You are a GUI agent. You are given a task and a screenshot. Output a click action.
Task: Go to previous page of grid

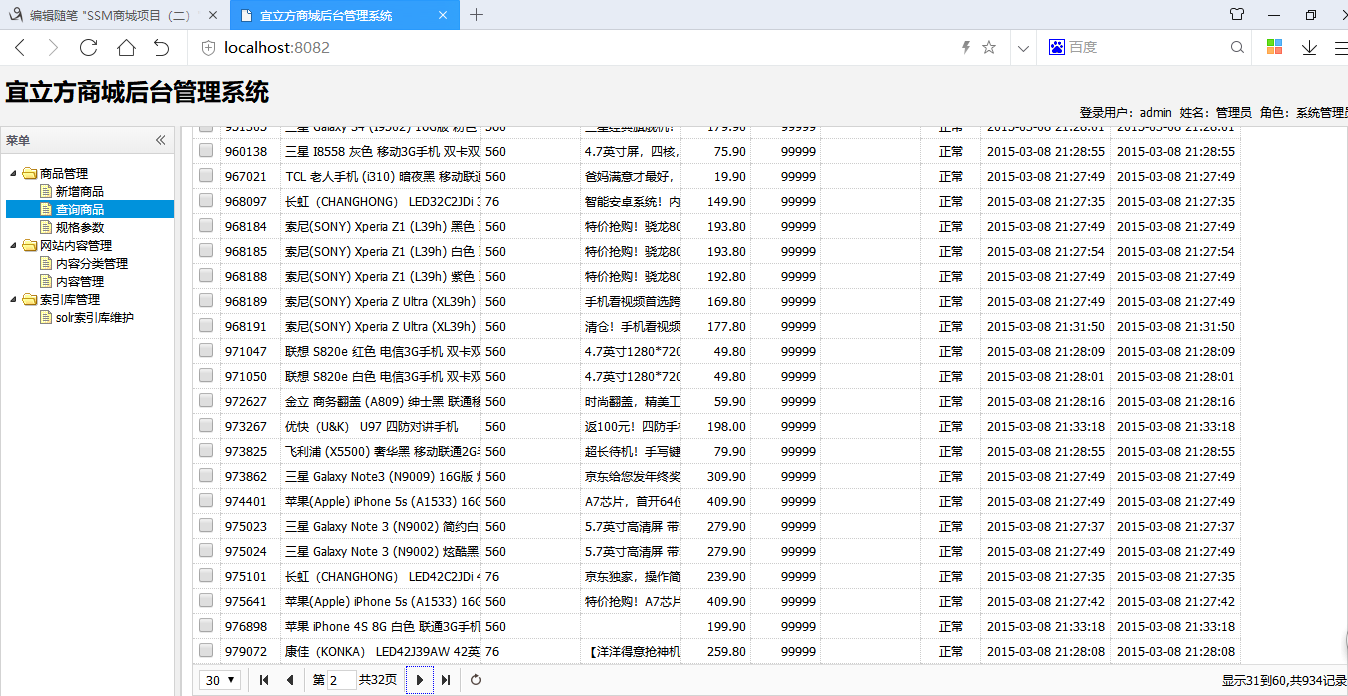click(290, 680)
